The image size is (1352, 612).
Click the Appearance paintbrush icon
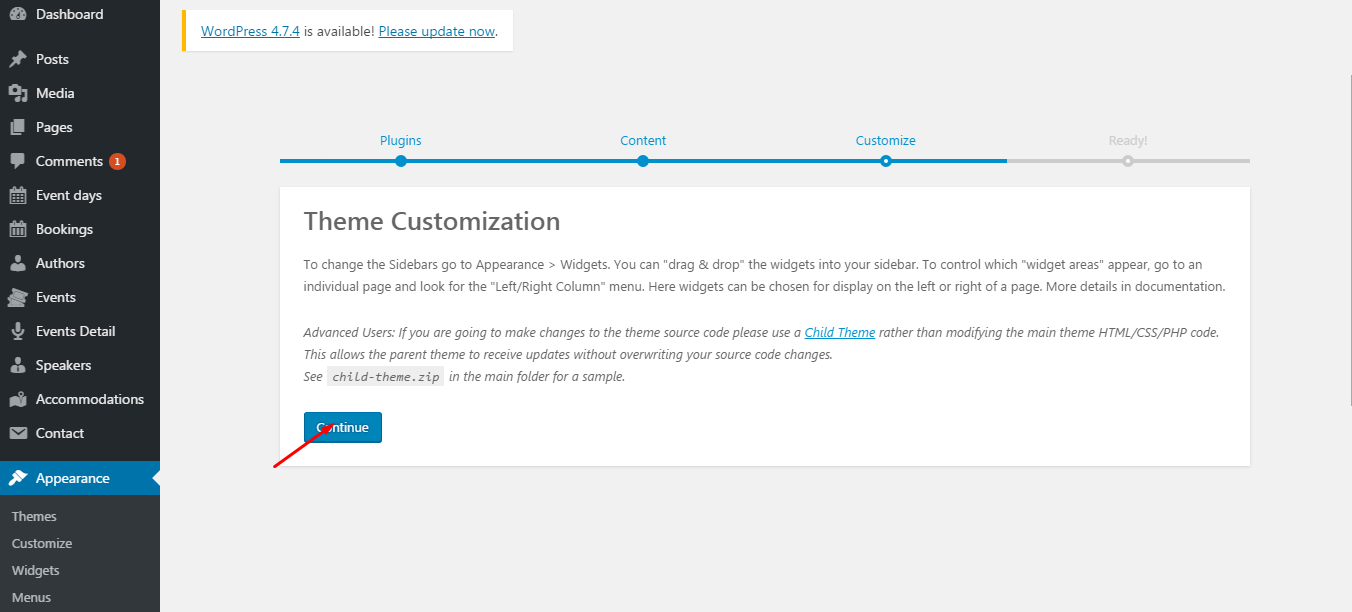[x=18, y=478]
